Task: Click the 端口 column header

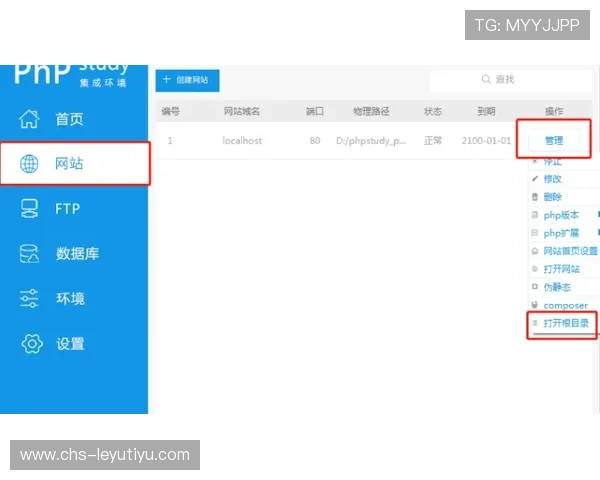Action: (315, 111)
